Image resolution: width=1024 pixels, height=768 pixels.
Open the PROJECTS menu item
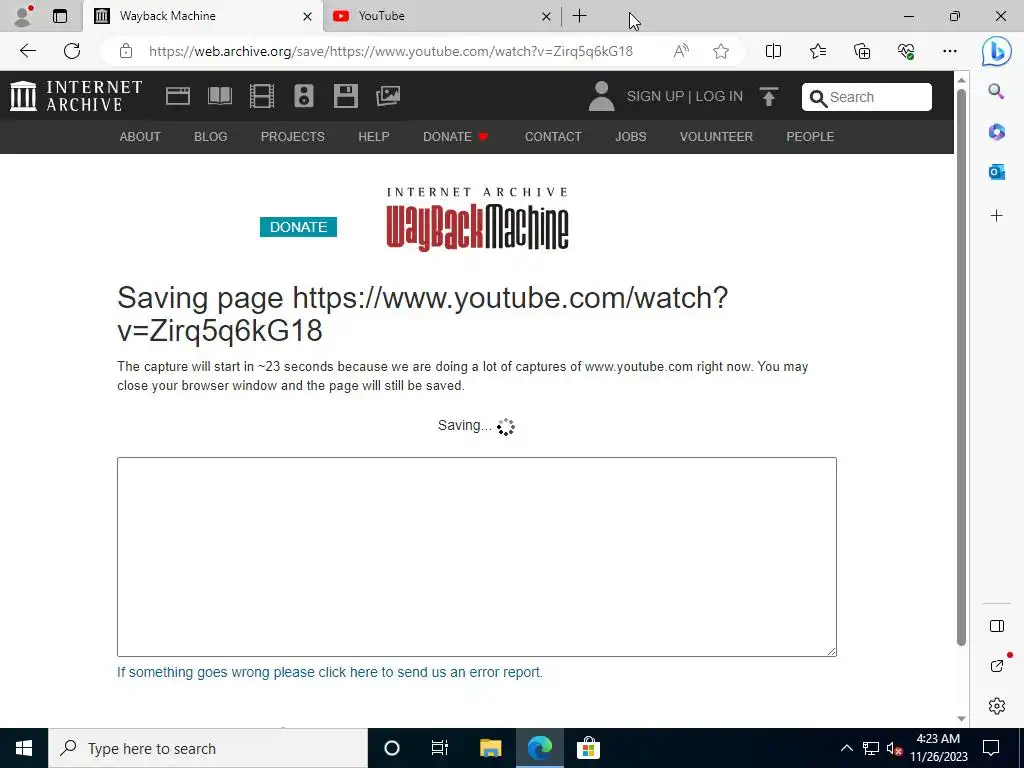click(293, 136)
